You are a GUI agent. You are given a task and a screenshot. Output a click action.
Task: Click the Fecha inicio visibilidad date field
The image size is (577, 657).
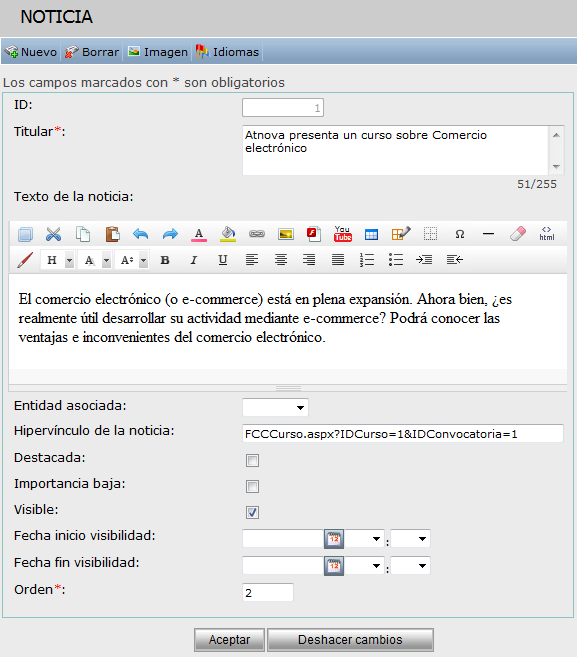283,539
